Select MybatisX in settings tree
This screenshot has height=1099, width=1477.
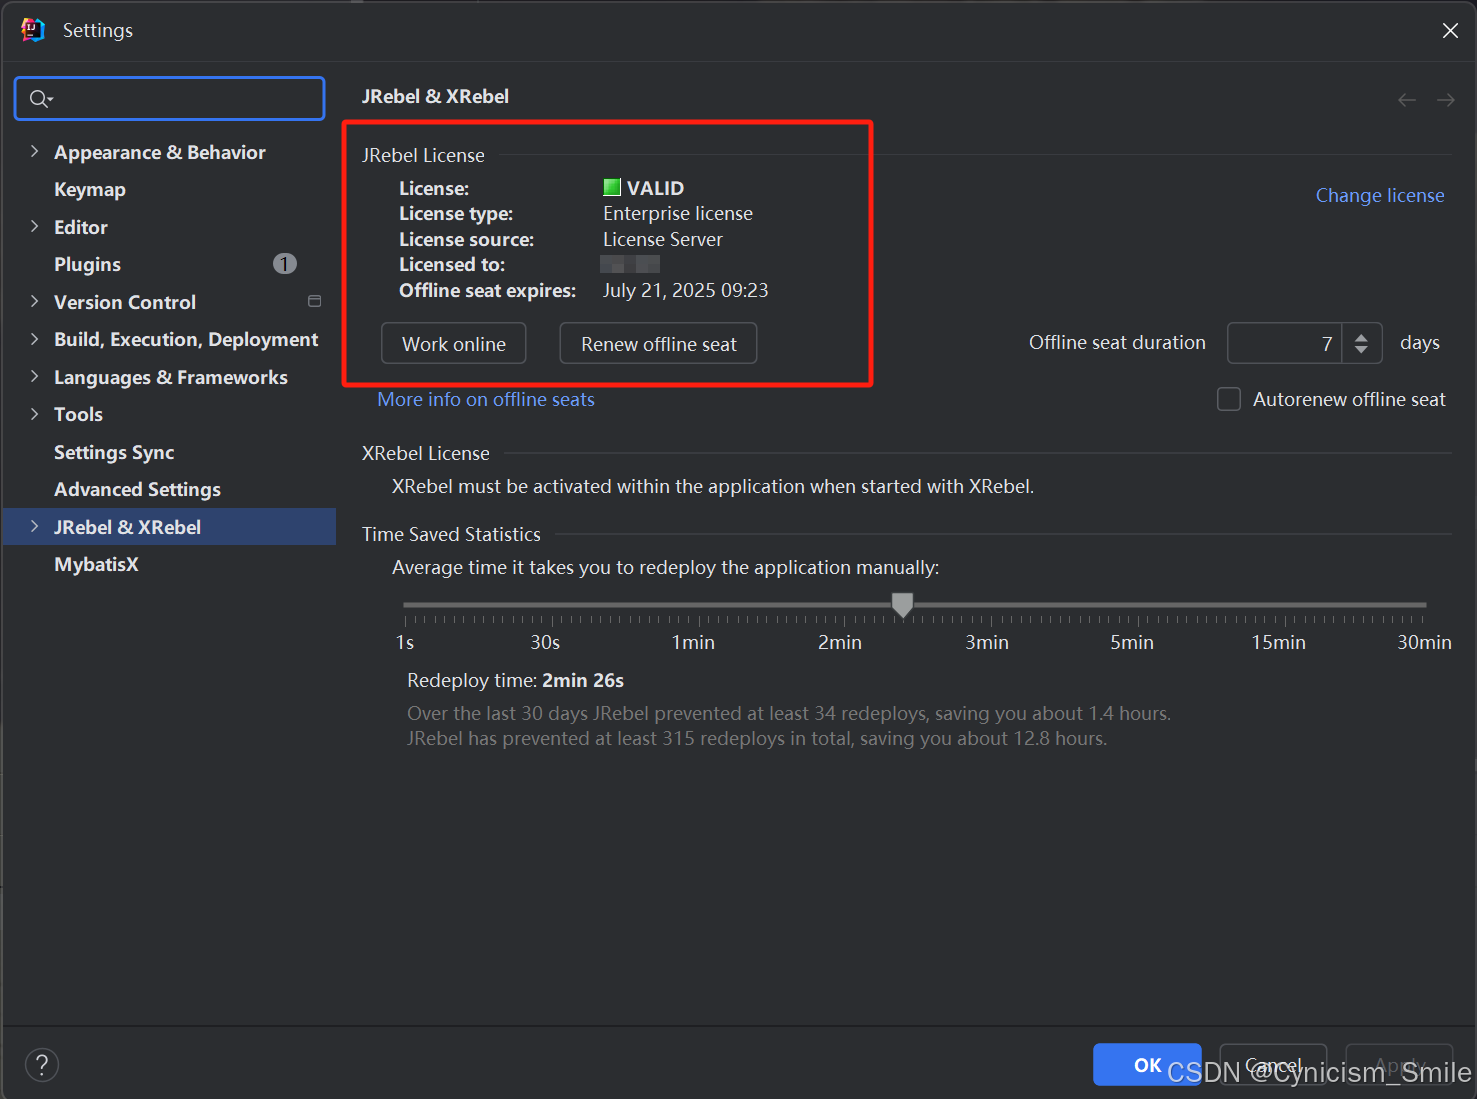coord(96,564)
